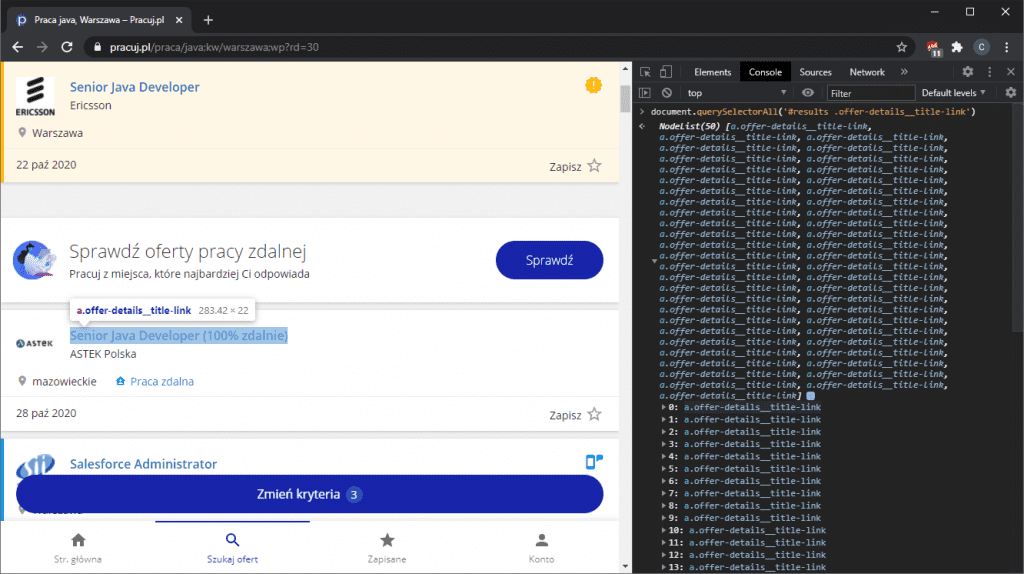Switch to the Elements tab
The width and height of the screenshot is (1024, 574).
tap(712, 72)
